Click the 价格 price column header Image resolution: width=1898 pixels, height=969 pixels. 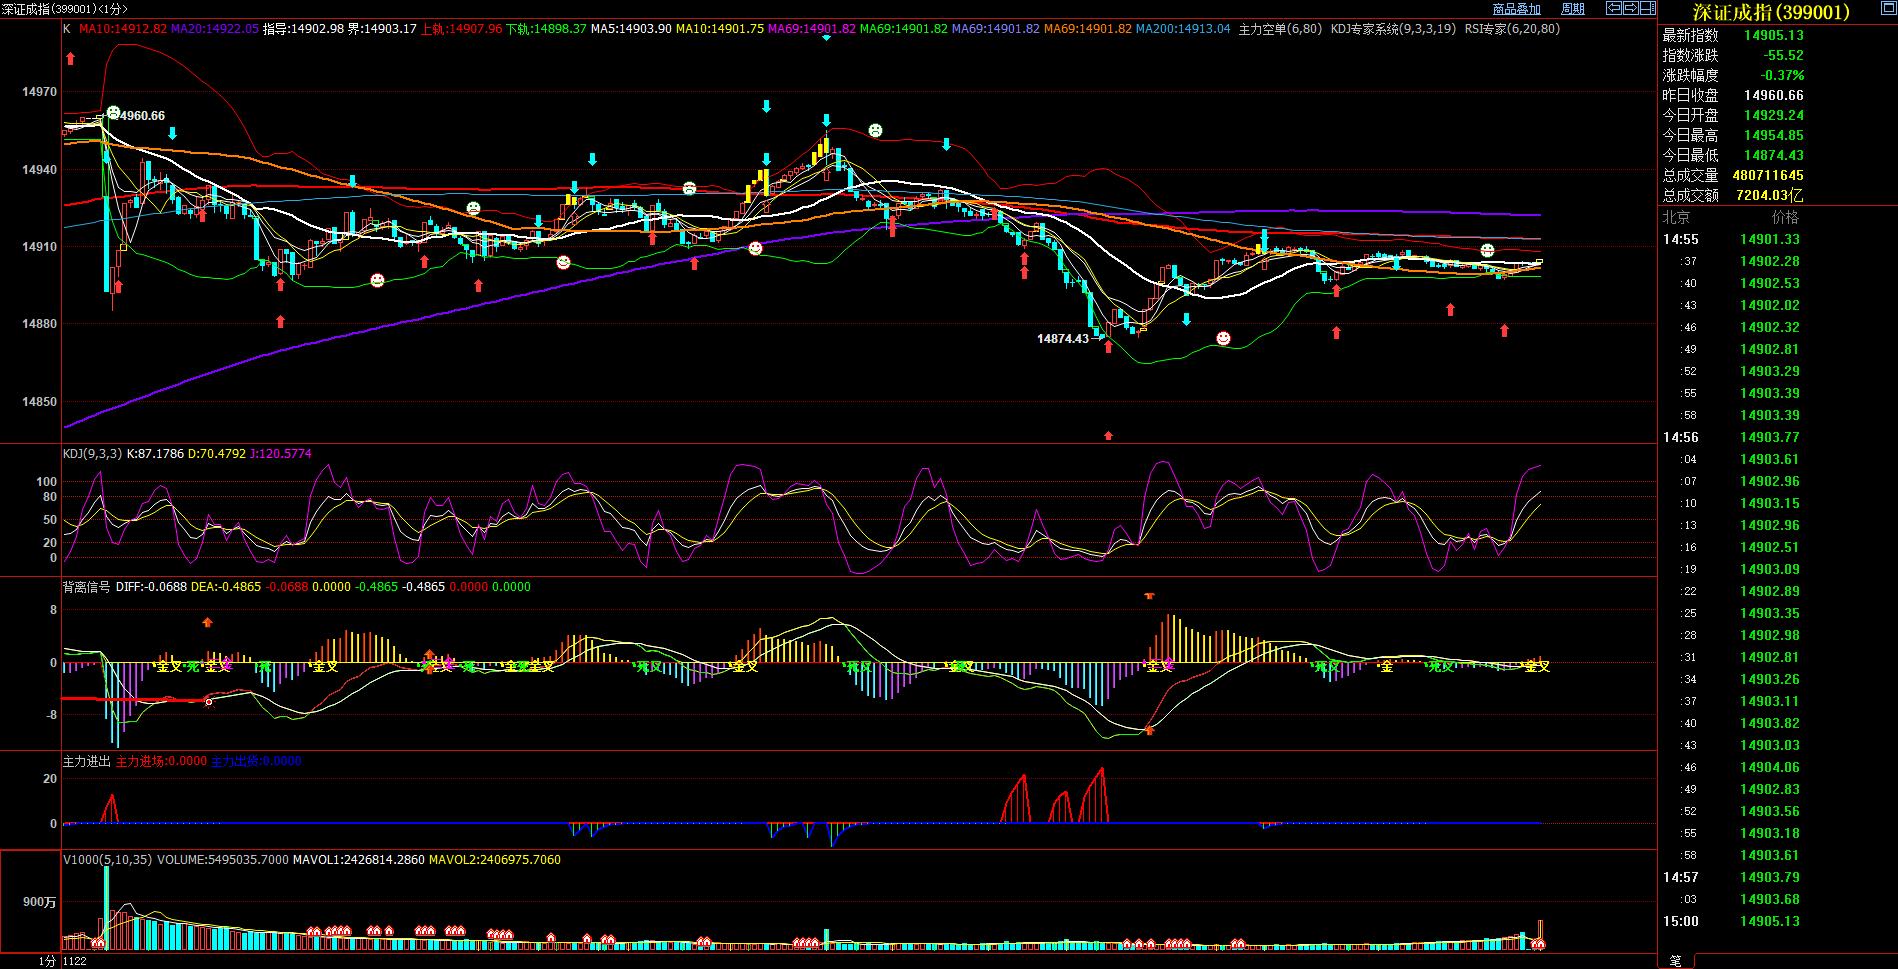1785,217
